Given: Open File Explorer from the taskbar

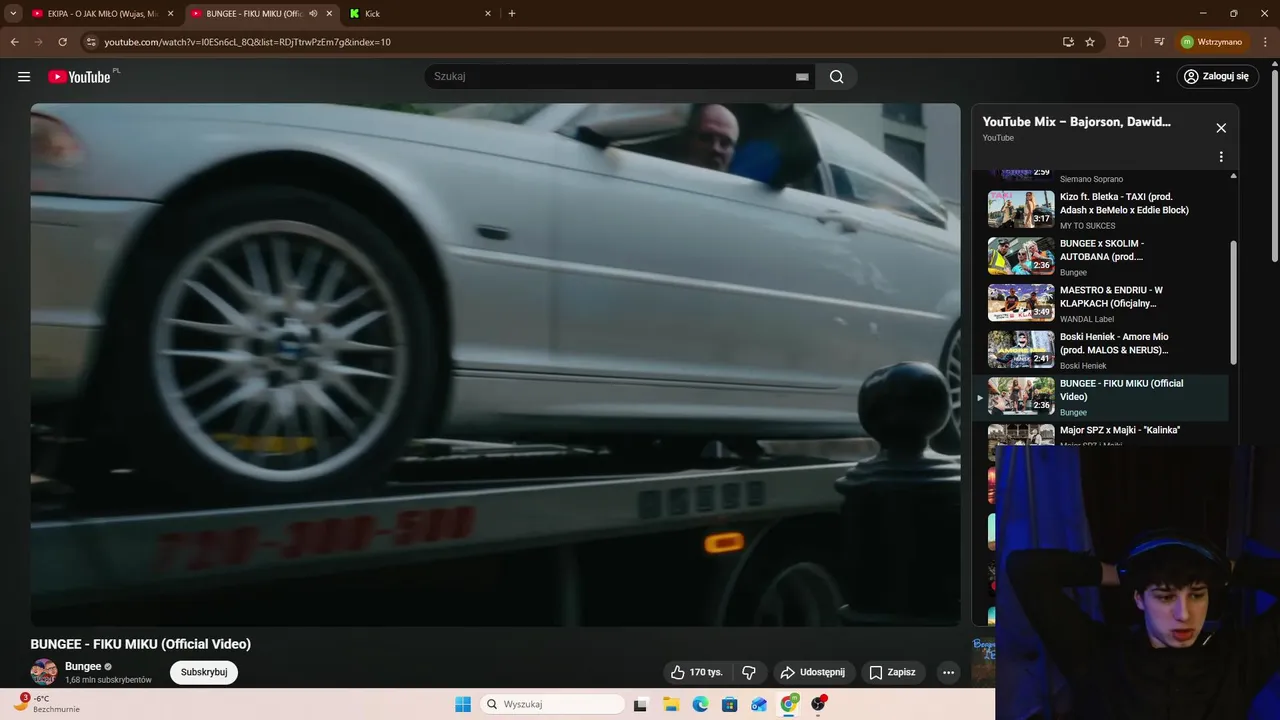Looking at the screenshot, I should point(671,704).
